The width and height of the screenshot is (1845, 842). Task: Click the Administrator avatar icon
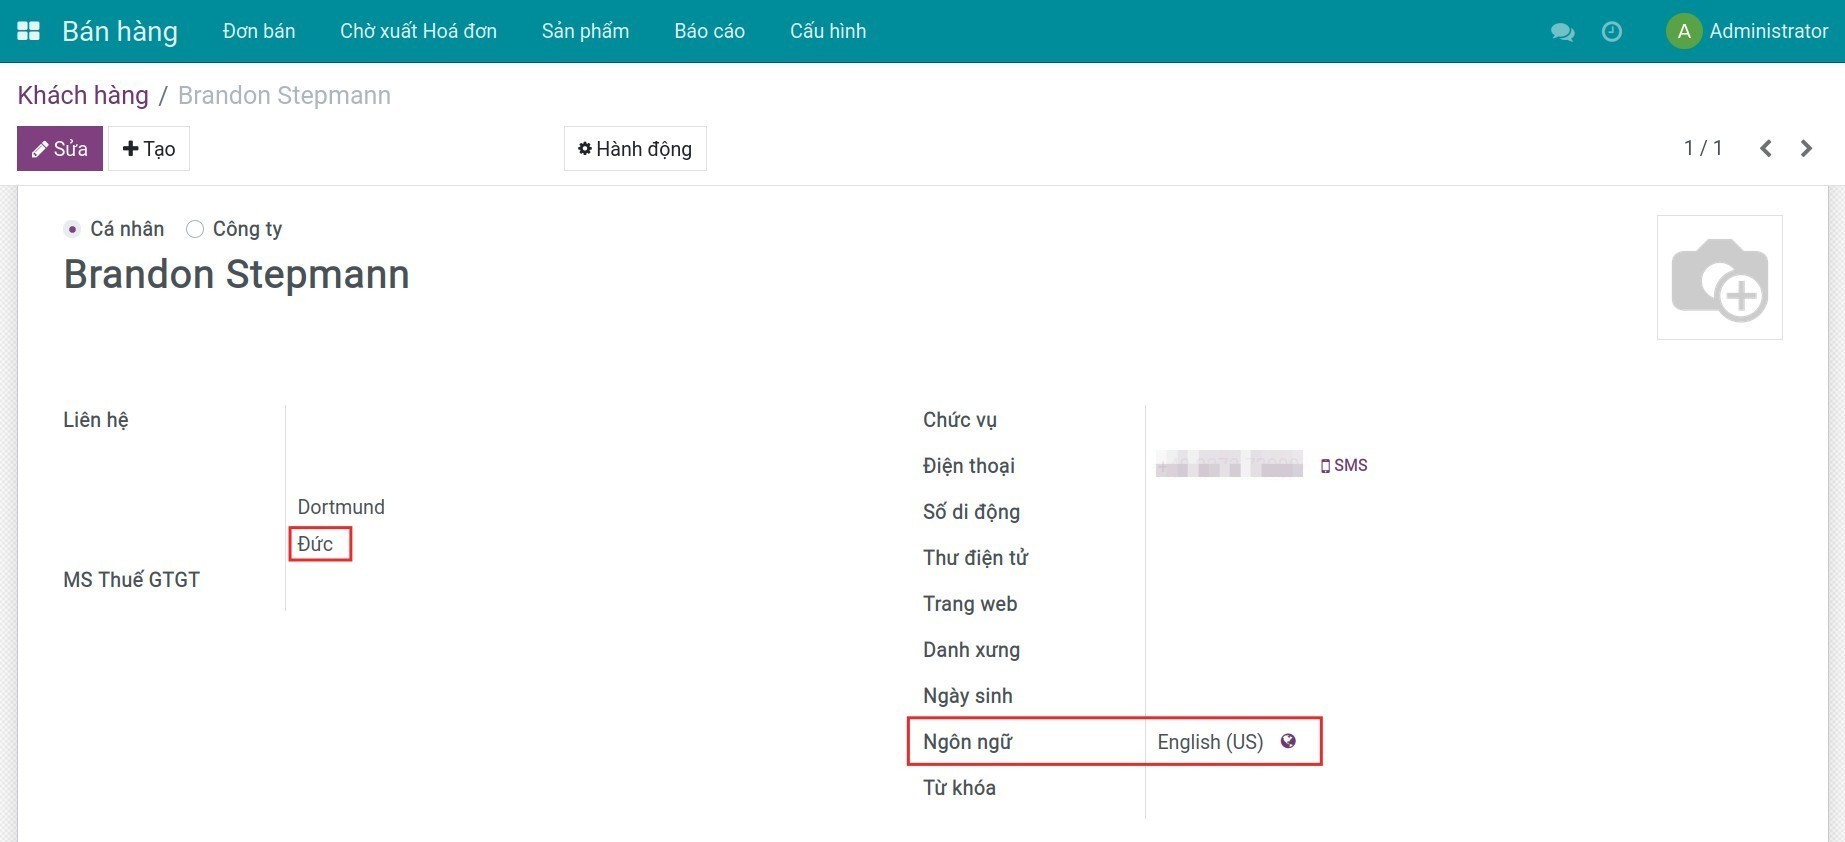tap(1684, 31)
